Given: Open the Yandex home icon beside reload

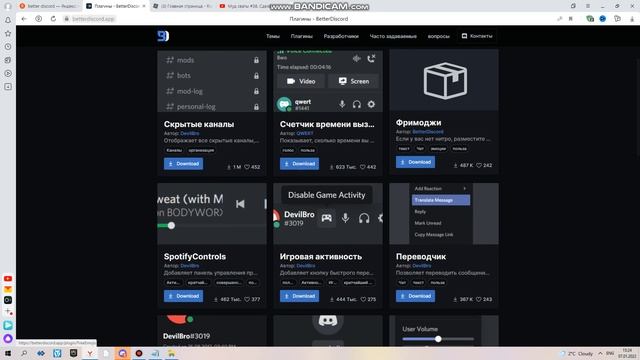Looking at the screenshot, I should pyautogui.click(x=38, y=19).
